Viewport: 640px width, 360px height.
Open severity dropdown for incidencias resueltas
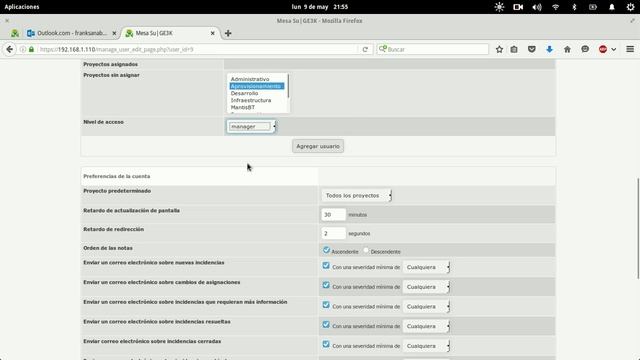(426, 326)
